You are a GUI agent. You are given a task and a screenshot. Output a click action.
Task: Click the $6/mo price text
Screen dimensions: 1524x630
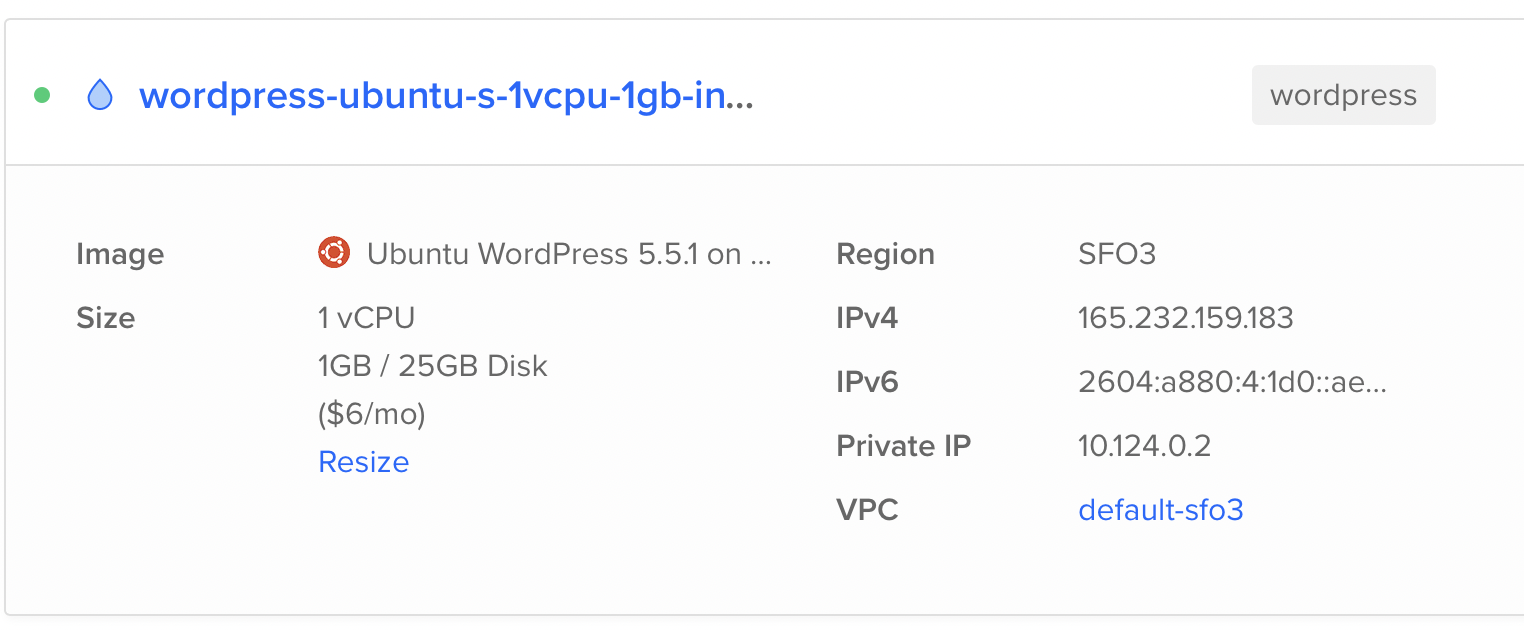[371, 414]
